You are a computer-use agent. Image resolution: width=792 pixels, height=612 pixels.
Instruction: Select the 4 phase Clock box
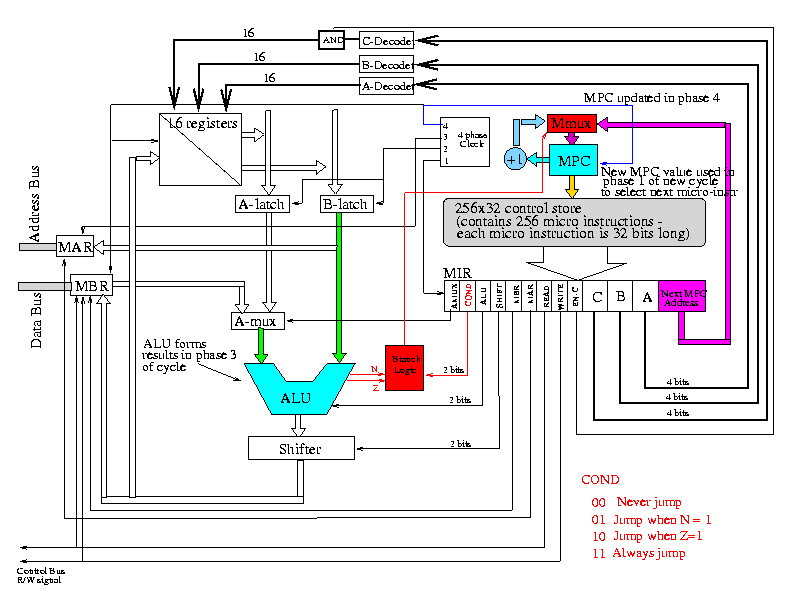(465, 142)
